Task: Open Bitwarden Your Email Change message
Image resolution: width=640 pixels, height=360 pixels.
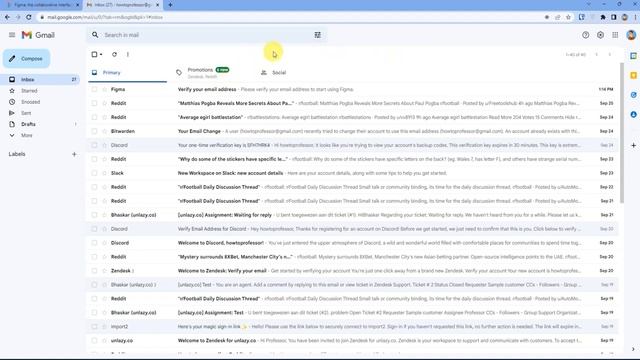Action: pyautogui.click(x=353, y=131)
